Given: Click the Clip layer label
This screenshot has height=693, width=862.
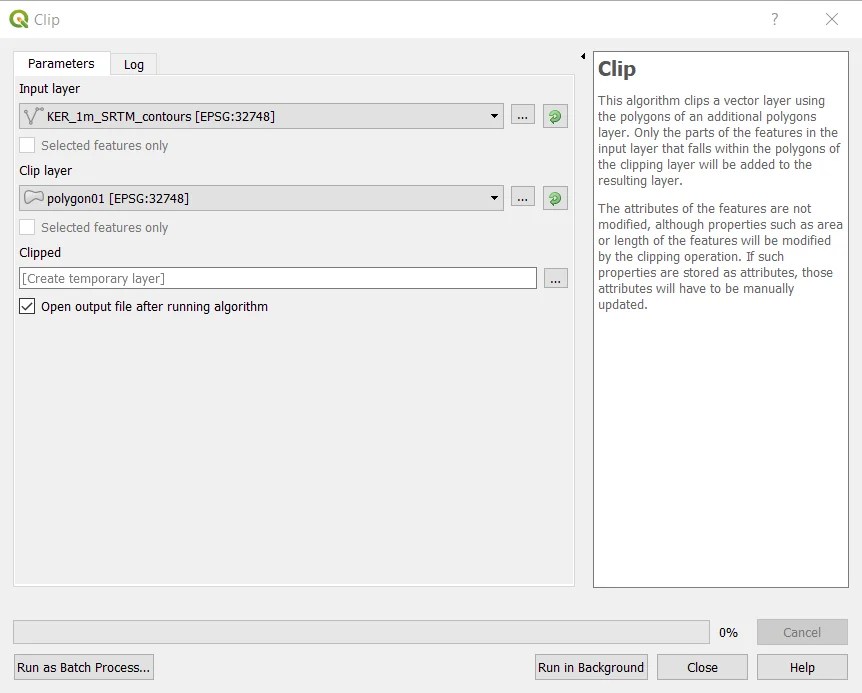Looking at the screenshot, I should 46,170.
